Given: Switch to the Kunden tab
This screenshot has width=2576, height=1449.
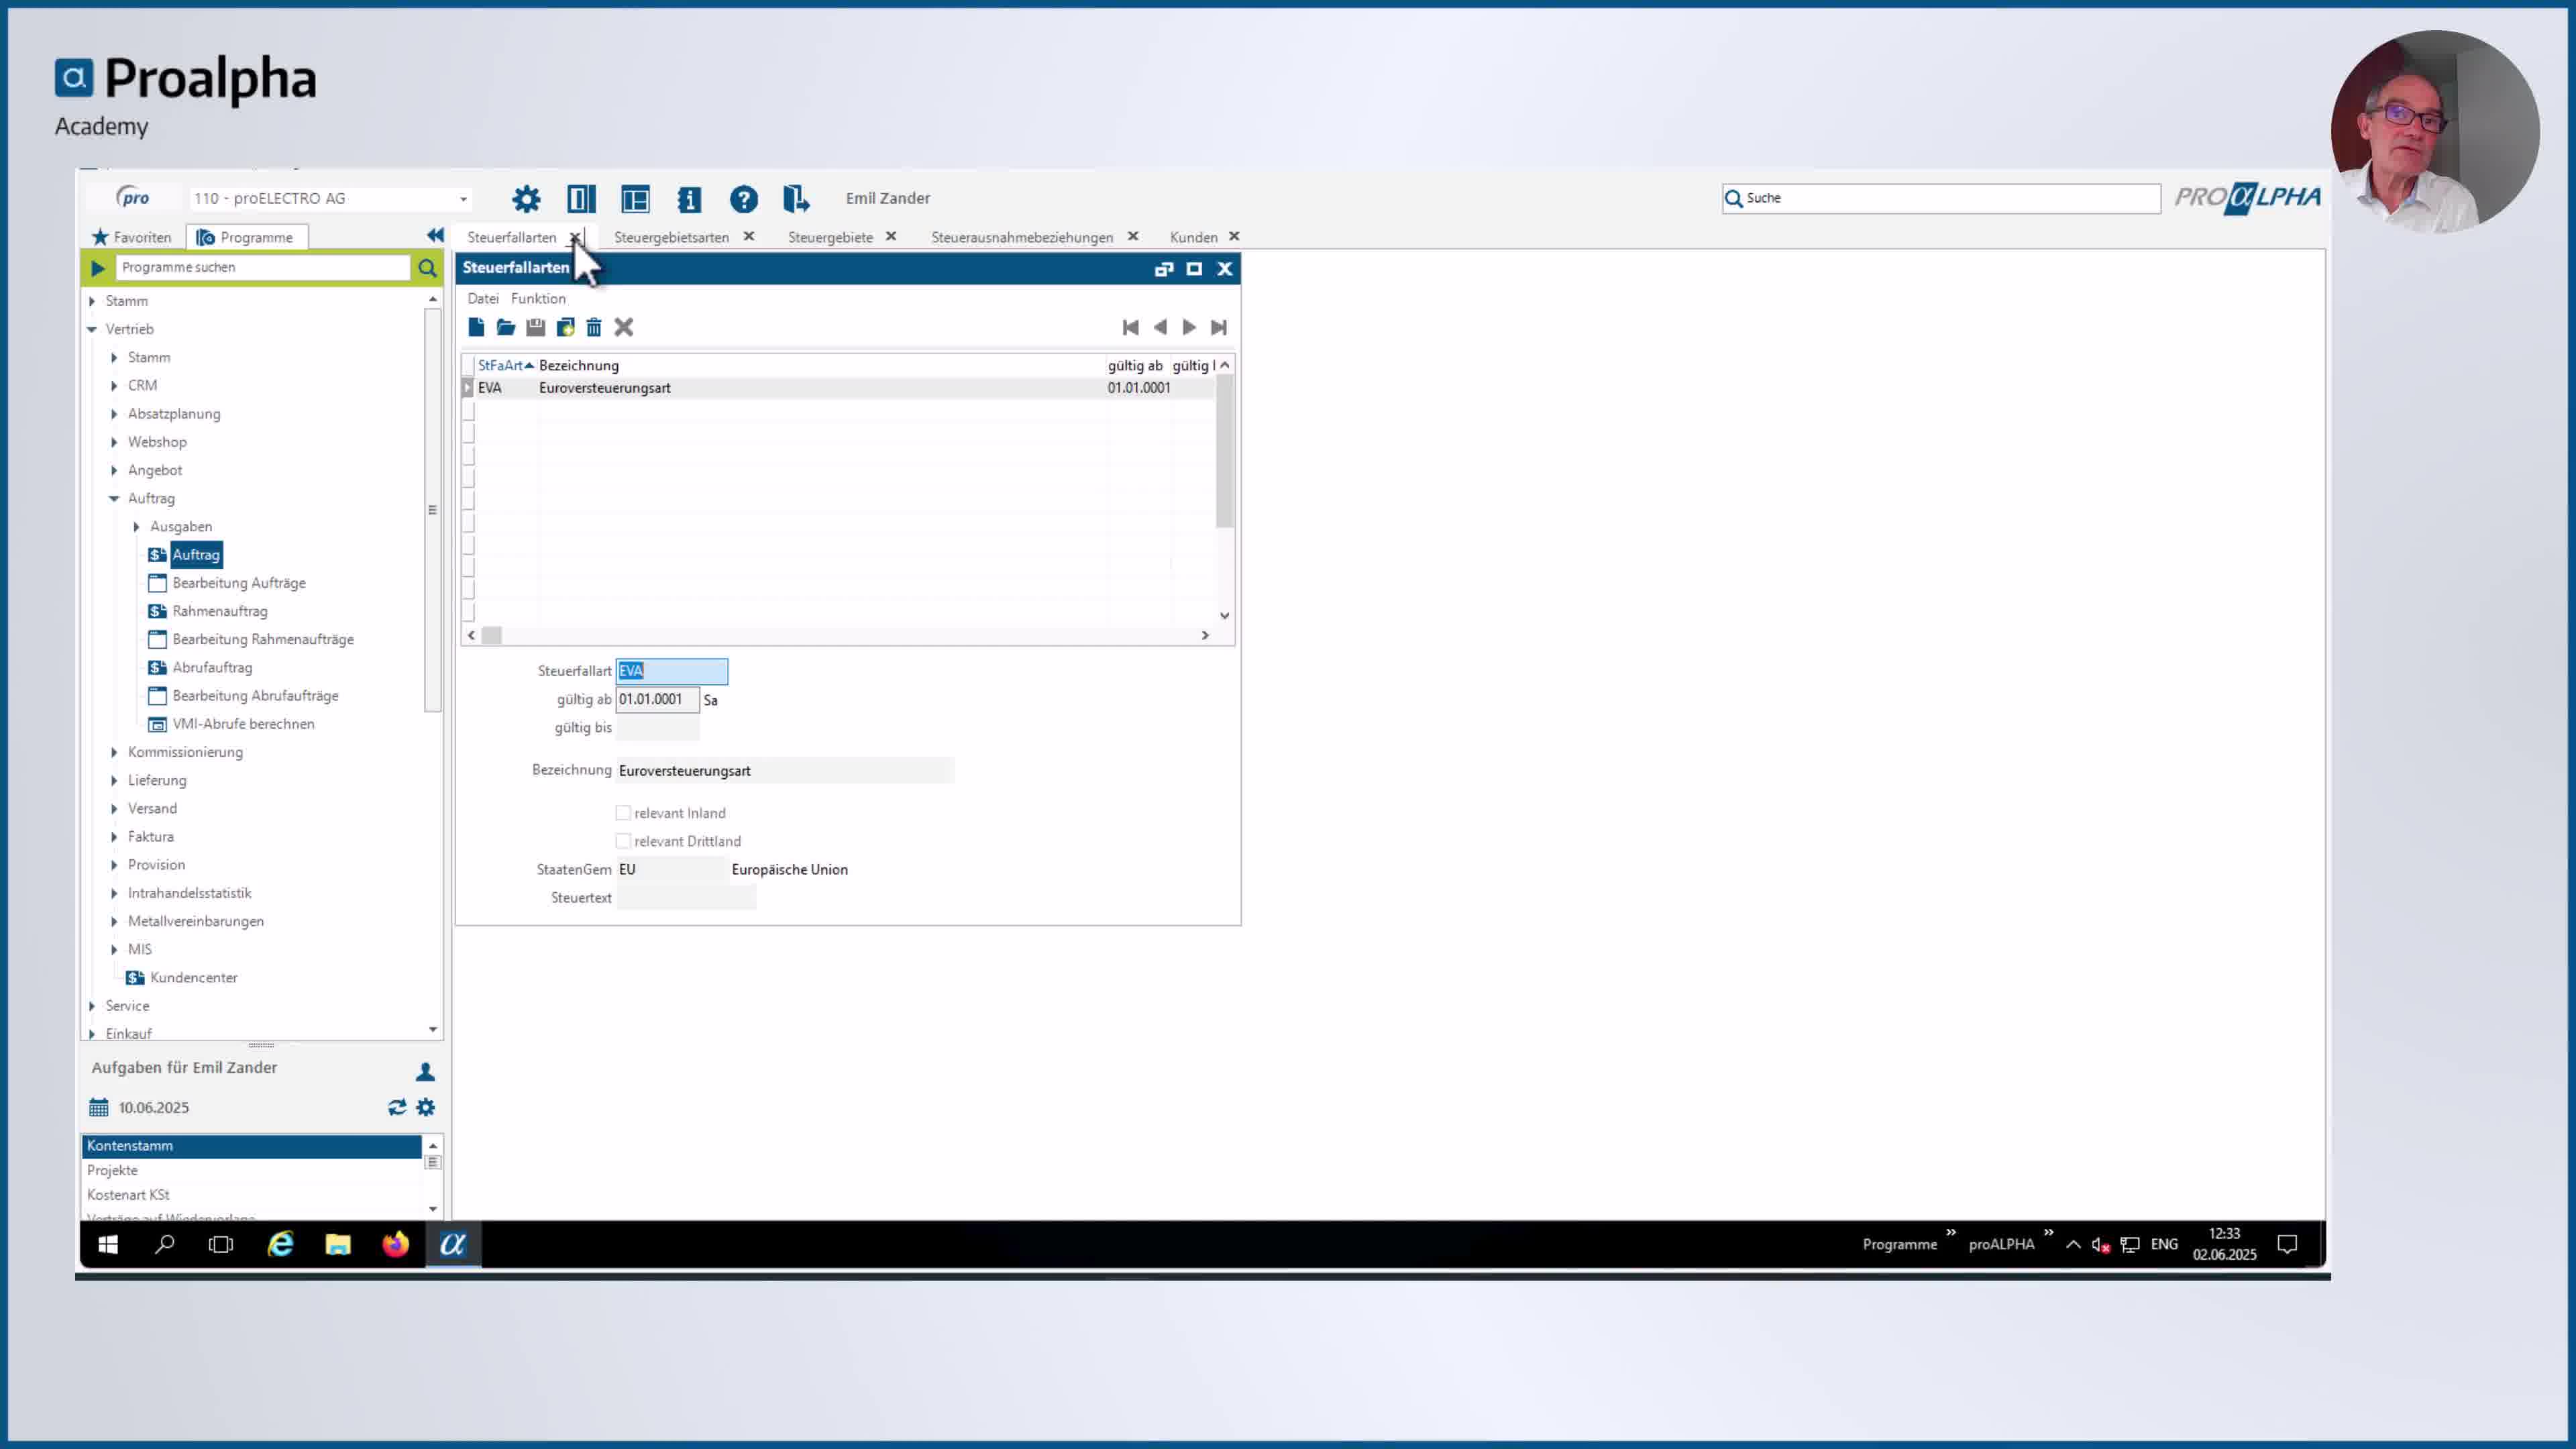Looking at the screenshot, I should pos(1193,237).
